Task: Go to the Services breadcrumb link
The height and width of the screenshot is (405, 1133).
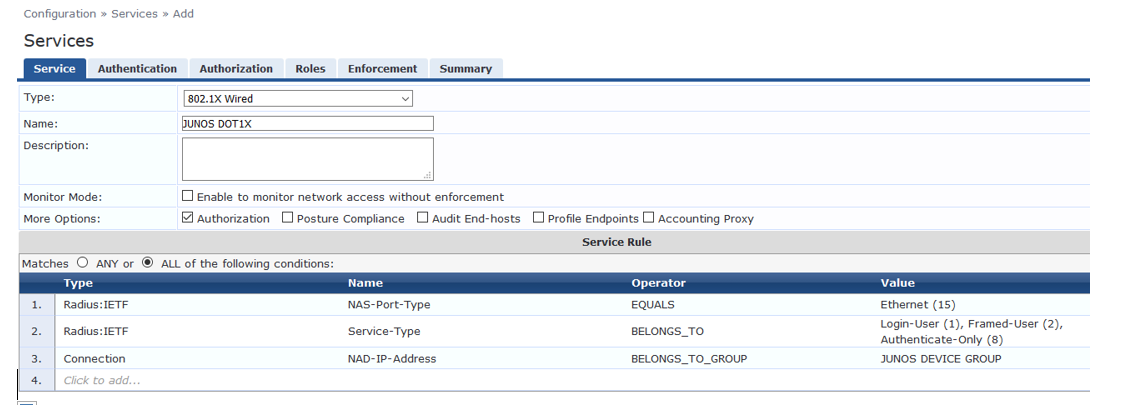Action: 134,14
